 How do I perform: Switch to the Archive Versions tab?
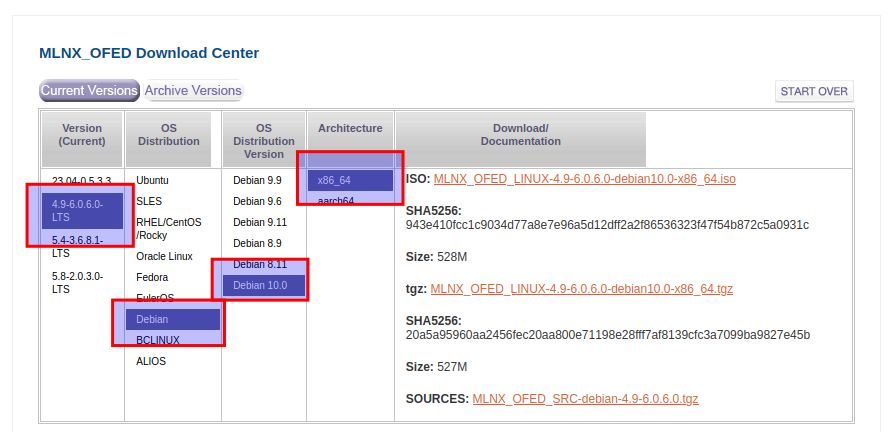coord(193,91)
